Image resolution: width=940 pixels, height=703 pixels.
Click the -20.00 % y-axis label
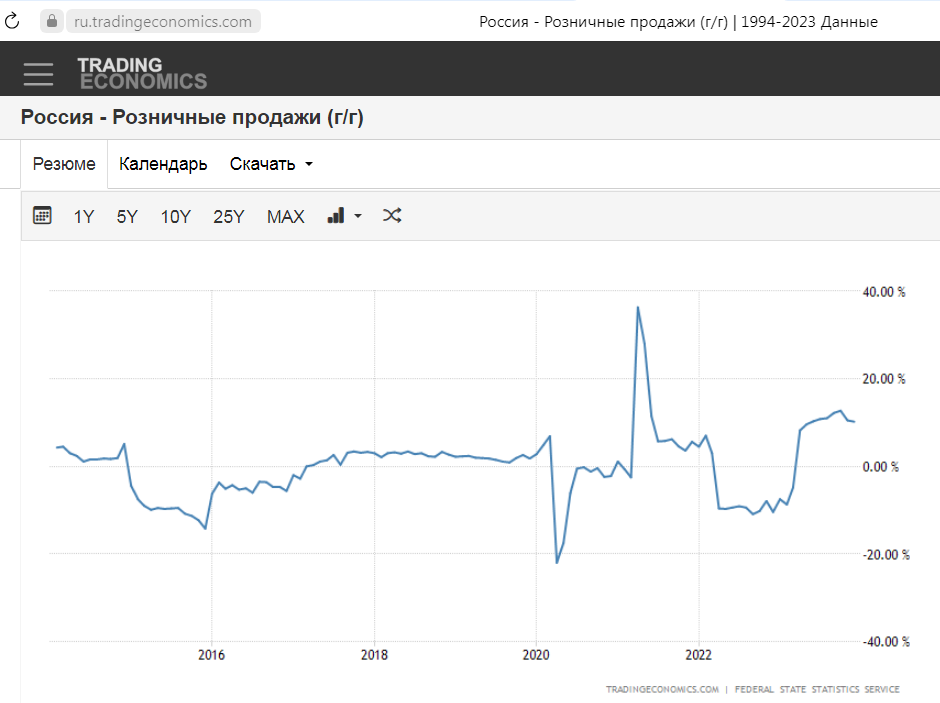pos(886,555)
